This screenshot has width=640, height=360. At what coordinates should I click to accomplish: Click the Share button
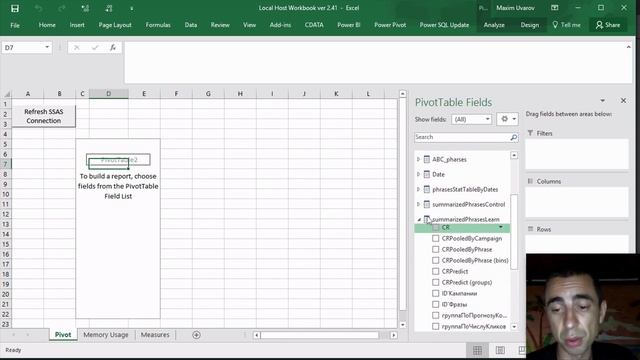tap(608, 25)
